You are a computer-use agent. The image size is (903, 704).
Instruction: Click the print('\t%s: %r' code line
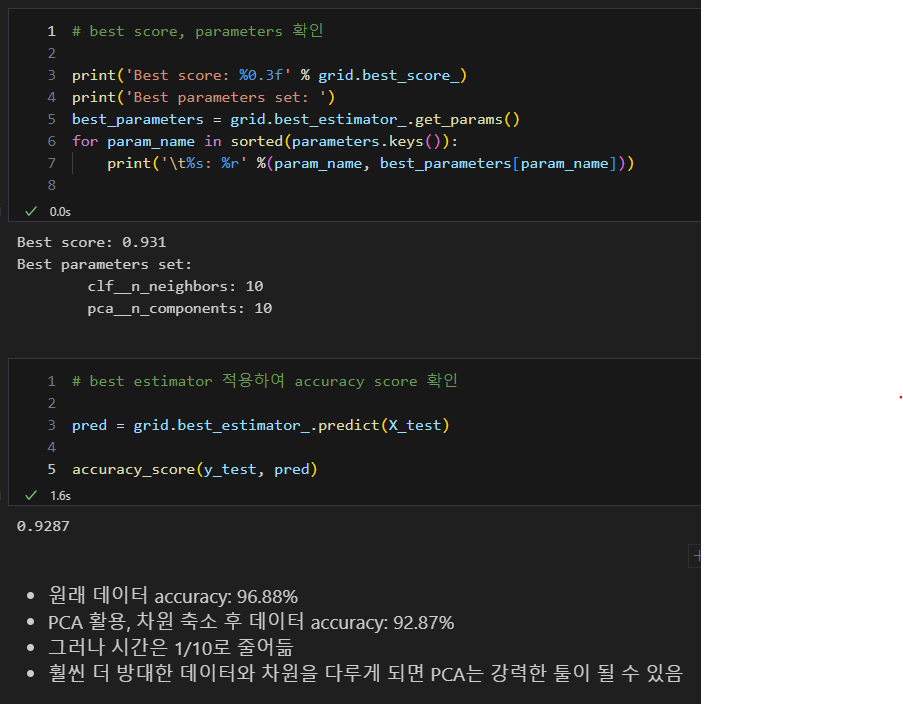pyautogui.click(x=370, y=164)
